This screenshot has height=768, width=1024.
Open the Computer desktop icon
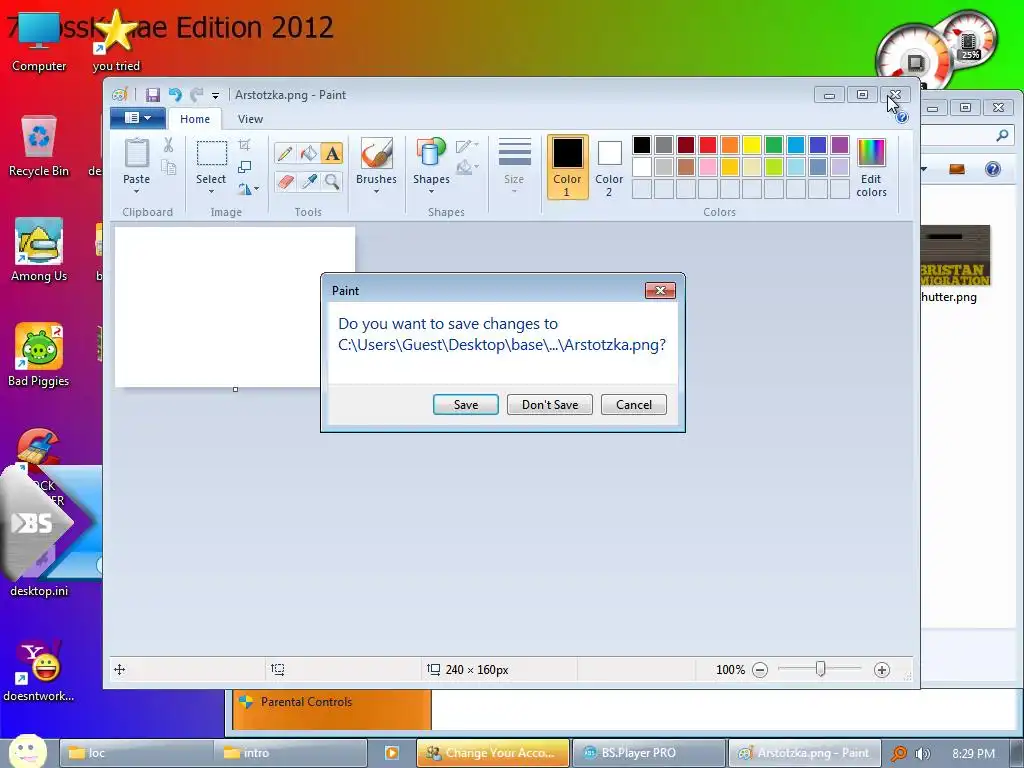pos(39,40)
